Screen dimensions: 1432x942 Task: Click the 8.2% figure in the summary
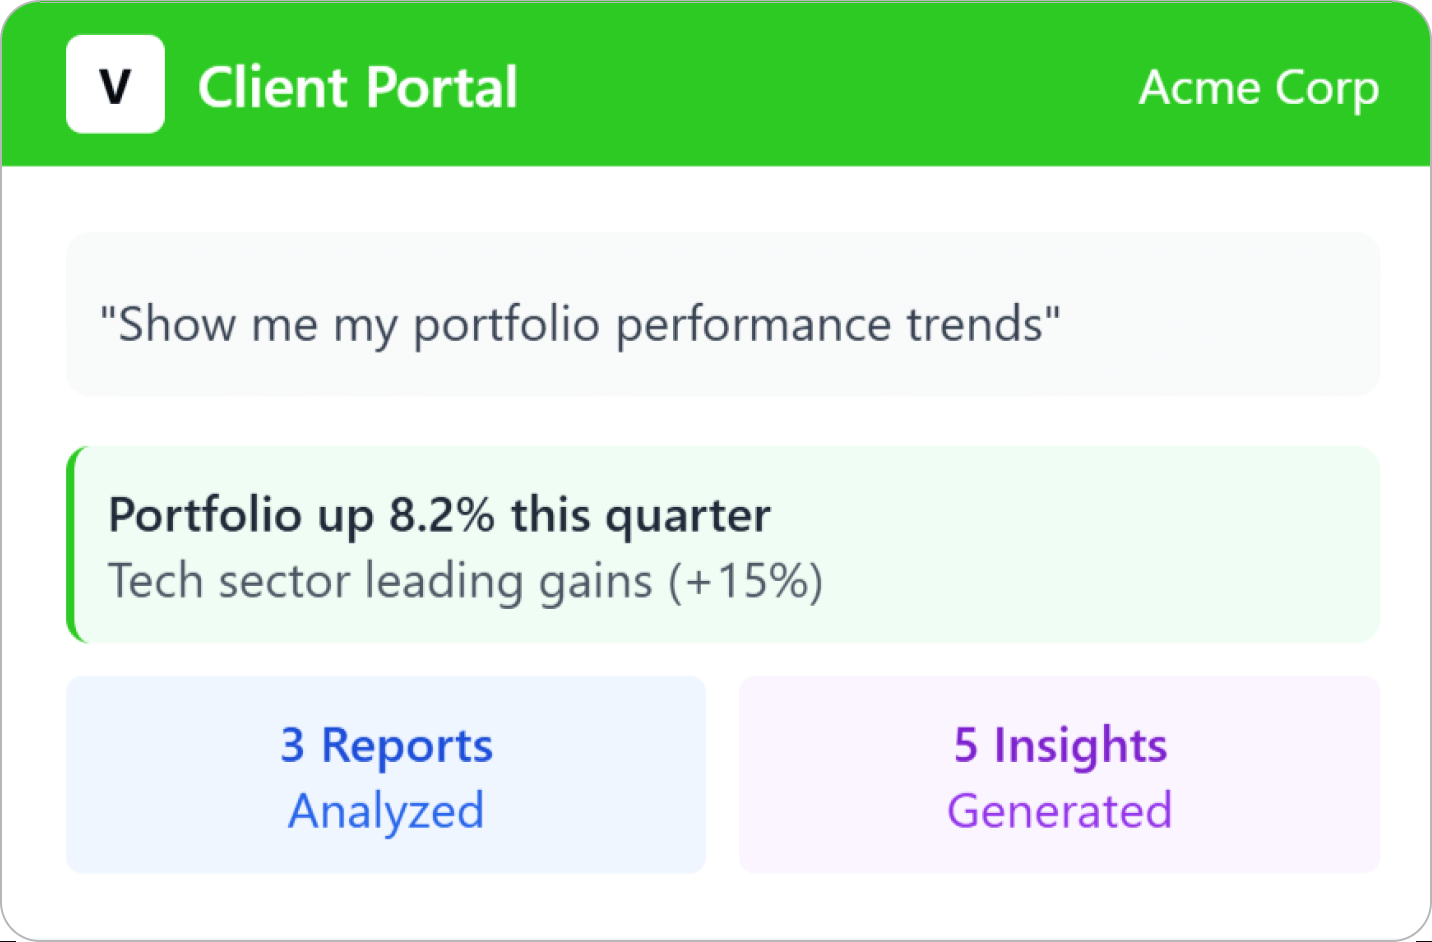click(441, 515)
